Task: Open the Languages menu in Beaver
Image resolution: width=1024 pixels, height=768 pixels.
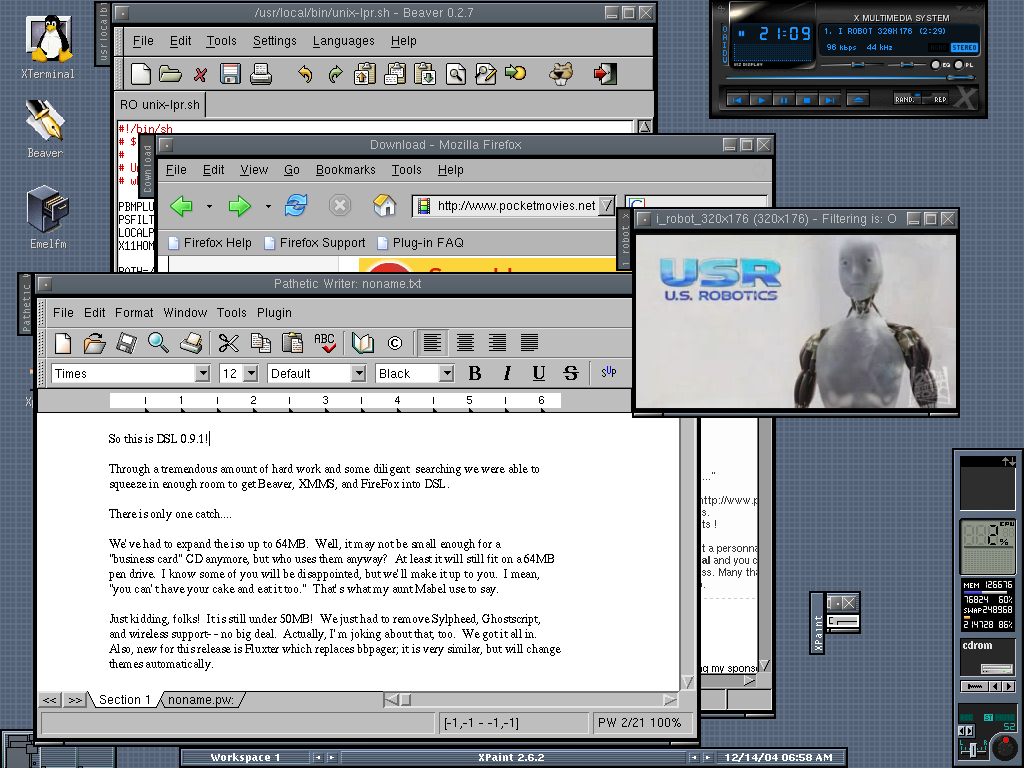Action: click(344, 40)
